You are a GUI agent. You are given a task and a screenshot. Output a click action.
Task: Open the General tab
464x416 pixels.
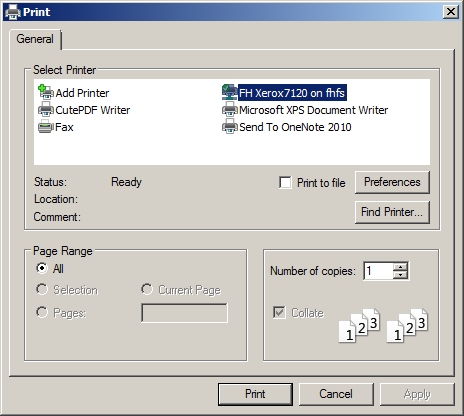[35, 39]
